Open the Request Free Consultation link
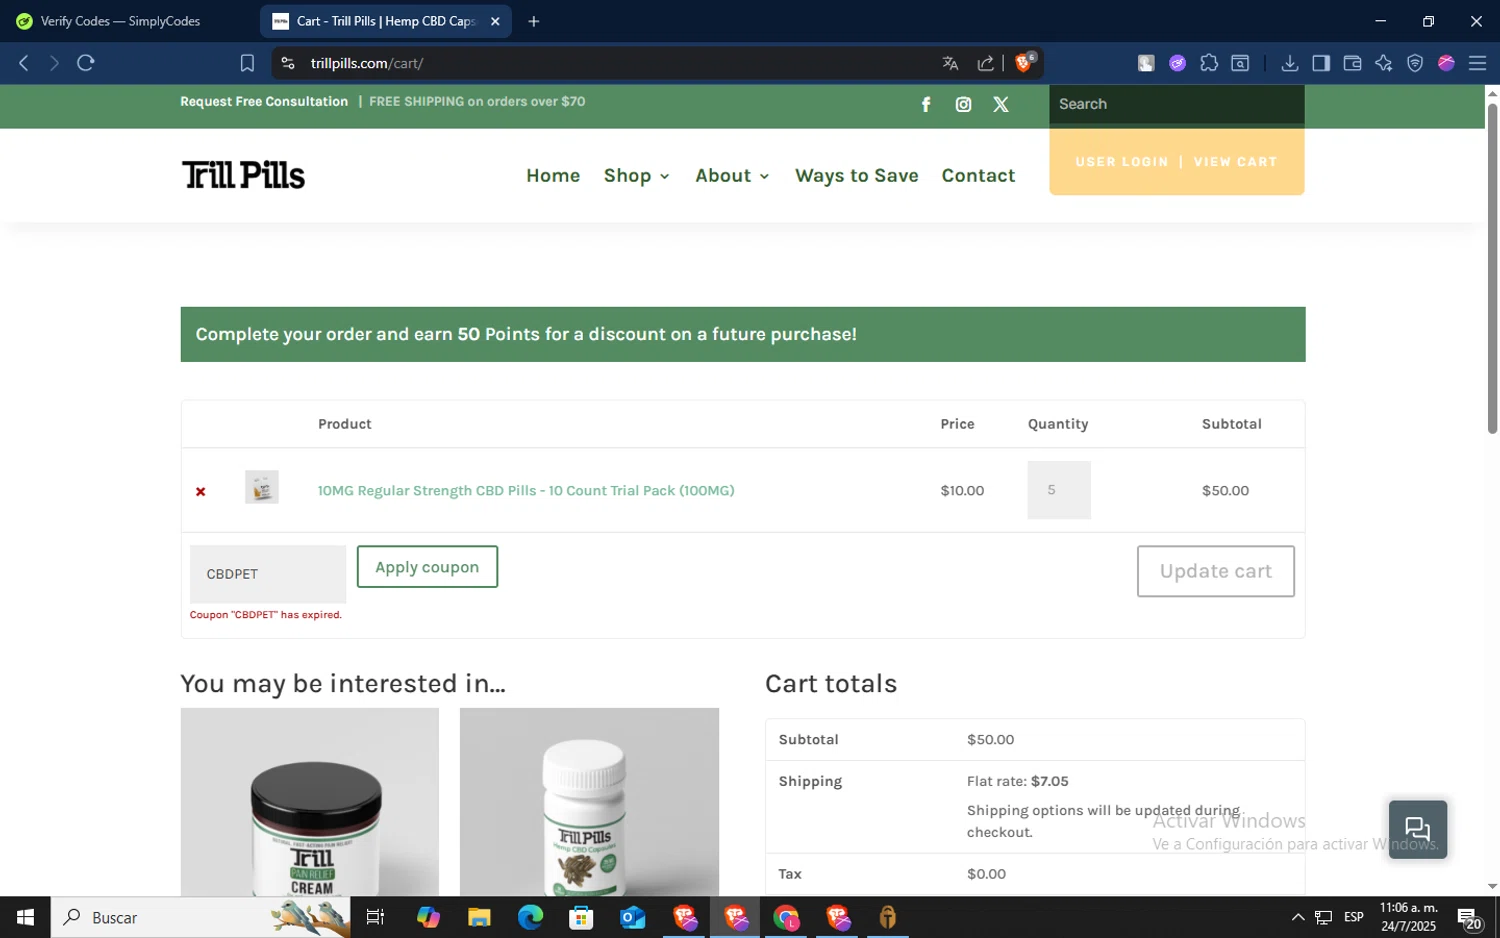The width and height of the screenshot is (1500, 938). click(x=264, y=102)
